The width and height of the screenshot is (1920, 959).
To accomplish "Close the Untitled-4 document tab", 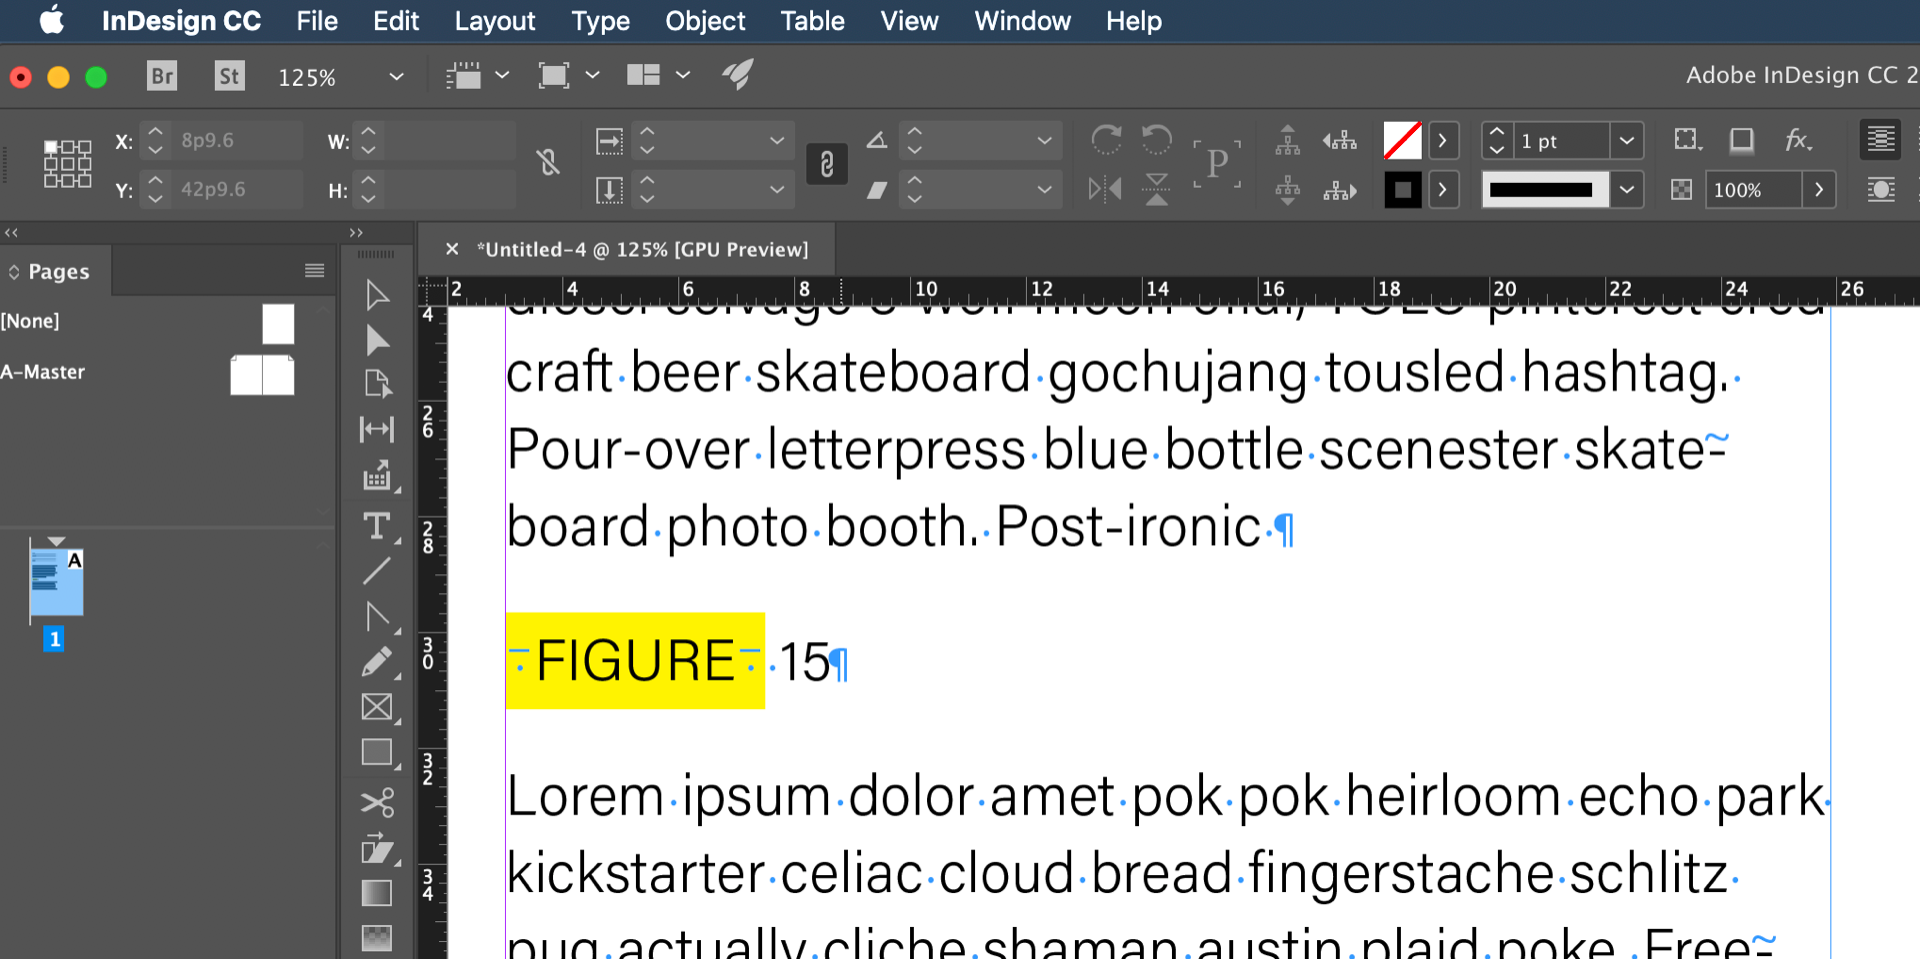I will [x=452, y=249].
